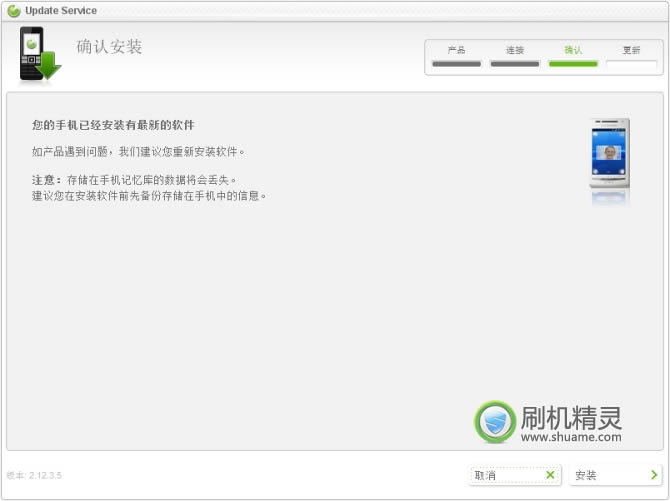
Task: Click the empty progress bar under 更新
Action: click(x=631, y=64)
